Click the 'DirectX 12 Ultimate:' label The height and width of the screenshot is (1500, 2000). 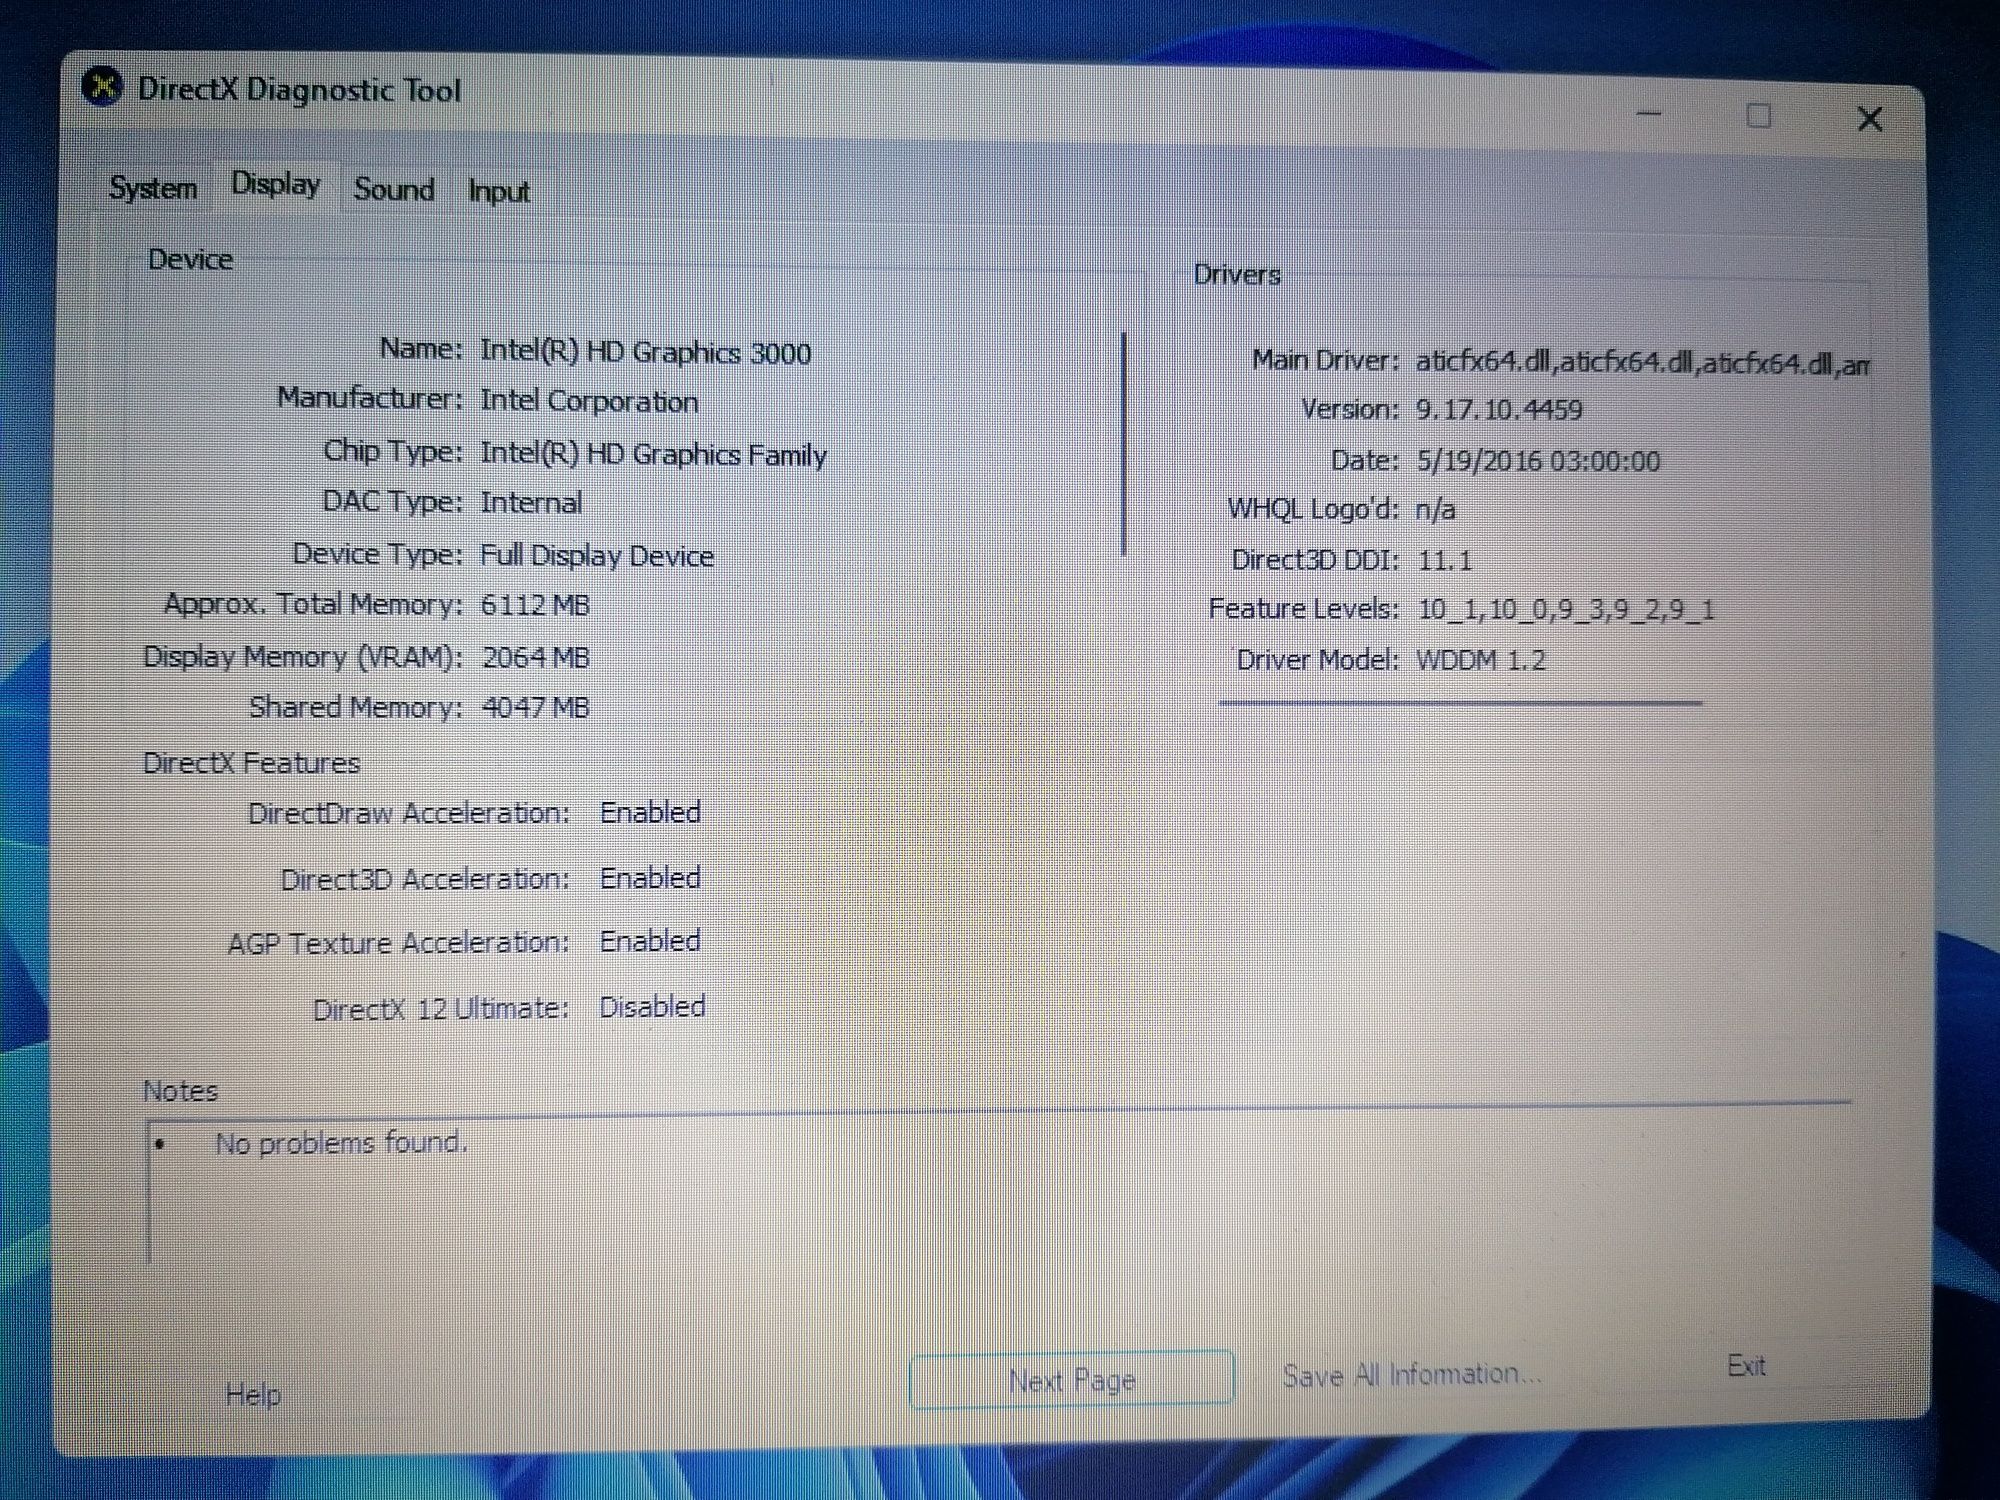tap(441, 1008)
